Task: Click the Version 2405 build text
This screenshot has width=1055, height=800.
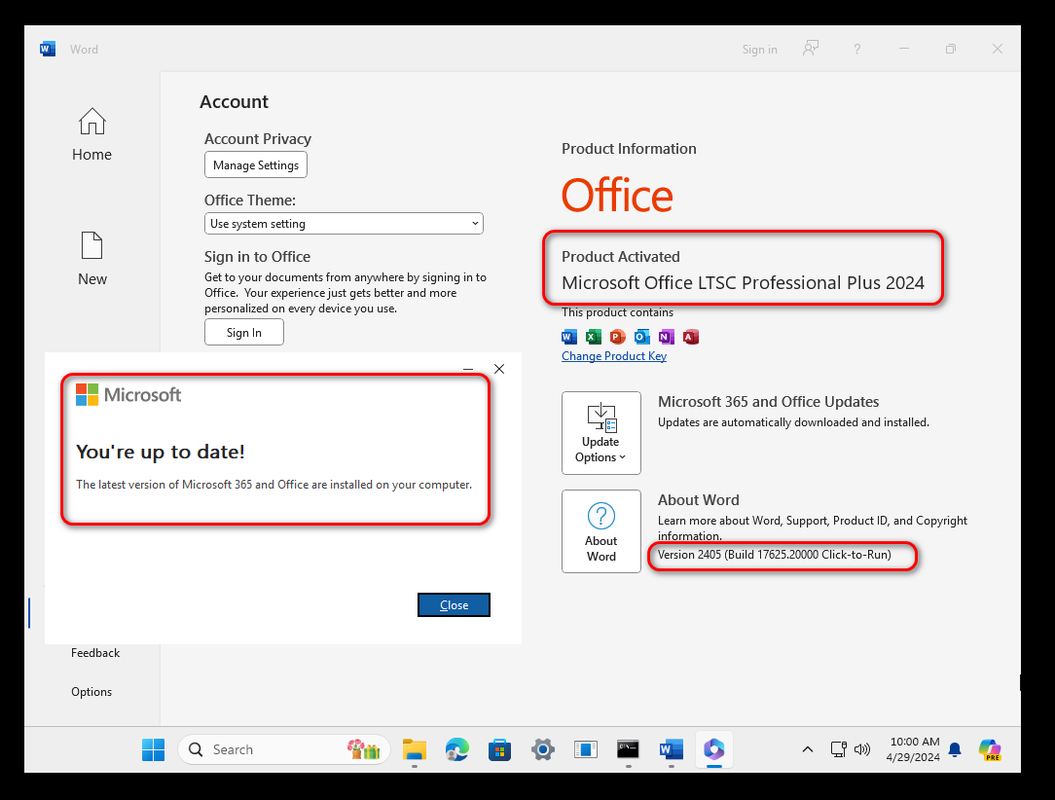Action: click(774, 554)
